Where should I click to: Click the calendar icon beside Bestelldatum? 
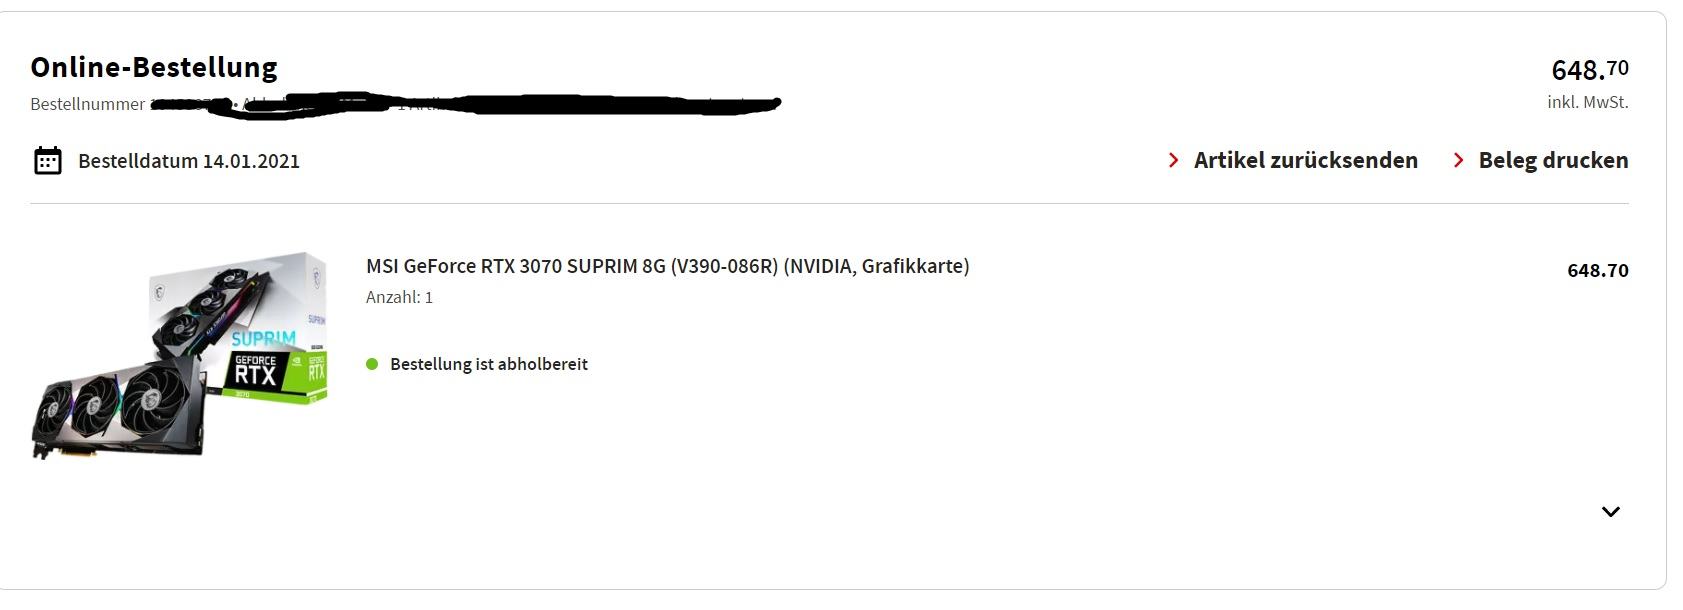click(47, 161)
